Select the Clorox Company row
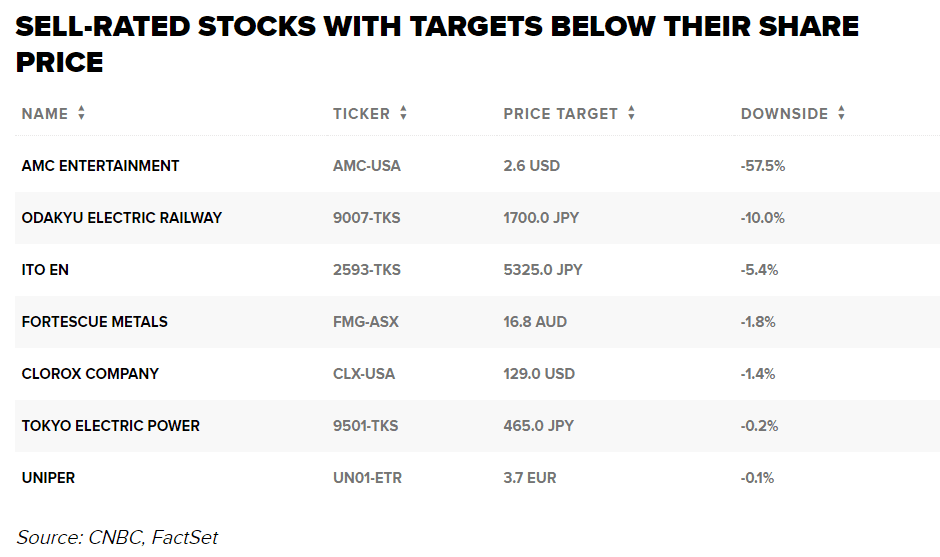 [90, 374]
